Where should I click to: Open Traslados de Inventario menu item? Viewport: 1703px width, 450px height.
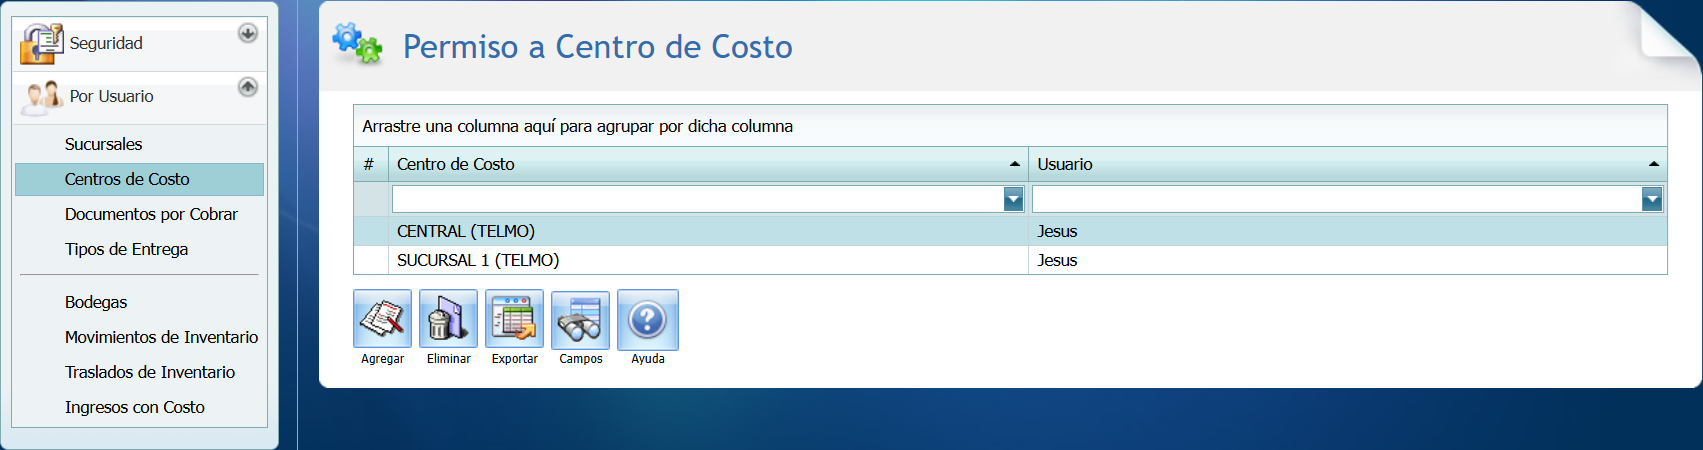(x=150, y=372)
